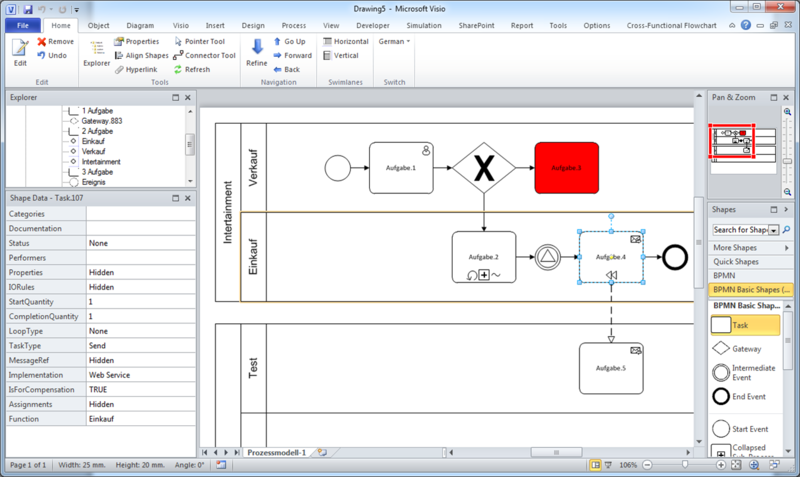Navigate Go Up

290,41
